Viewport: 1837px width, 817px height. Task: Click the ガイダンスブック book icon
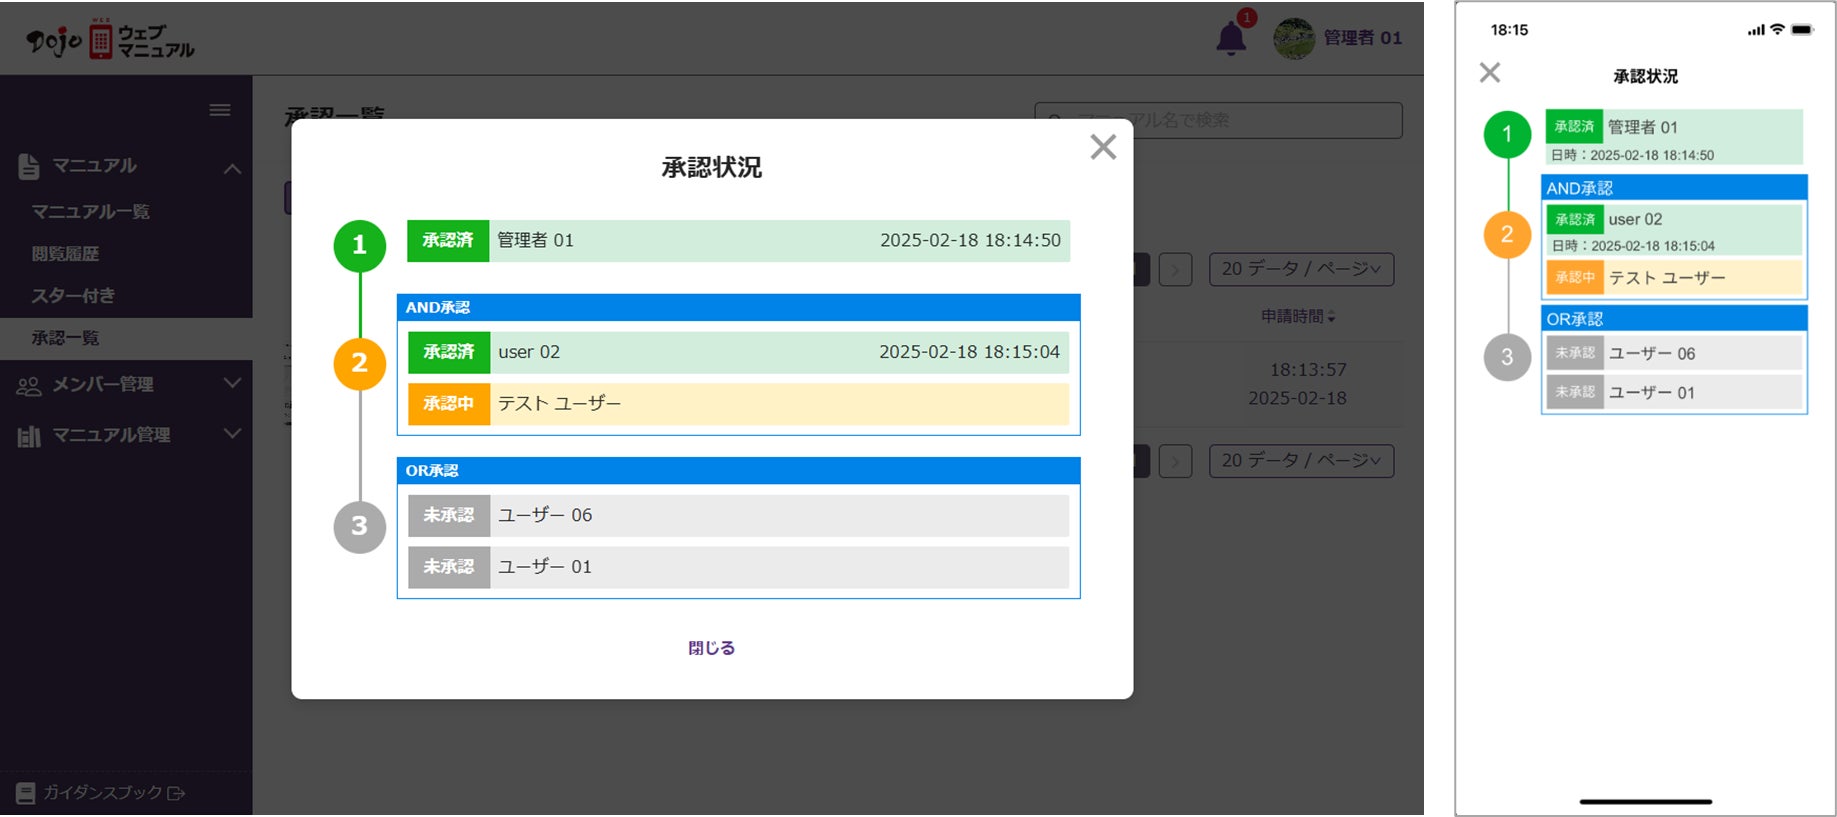26,793
